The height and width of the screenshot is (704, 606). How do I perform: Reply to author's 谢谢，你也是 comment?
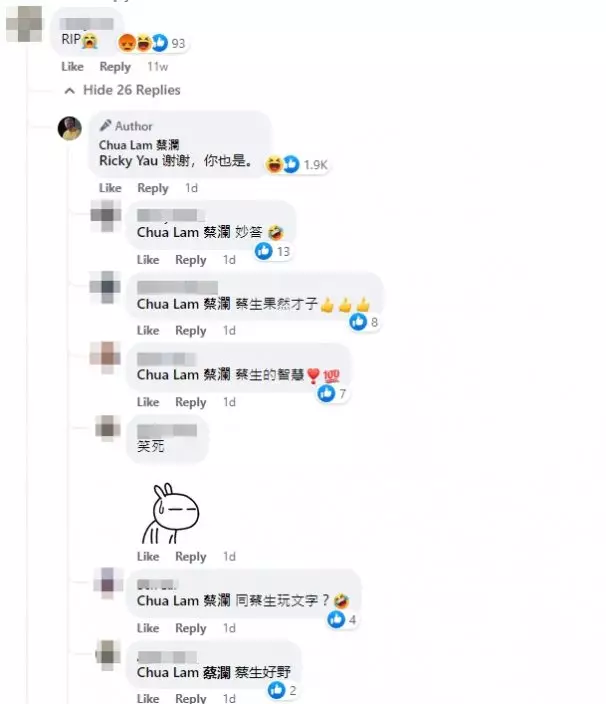click(153, 188)
